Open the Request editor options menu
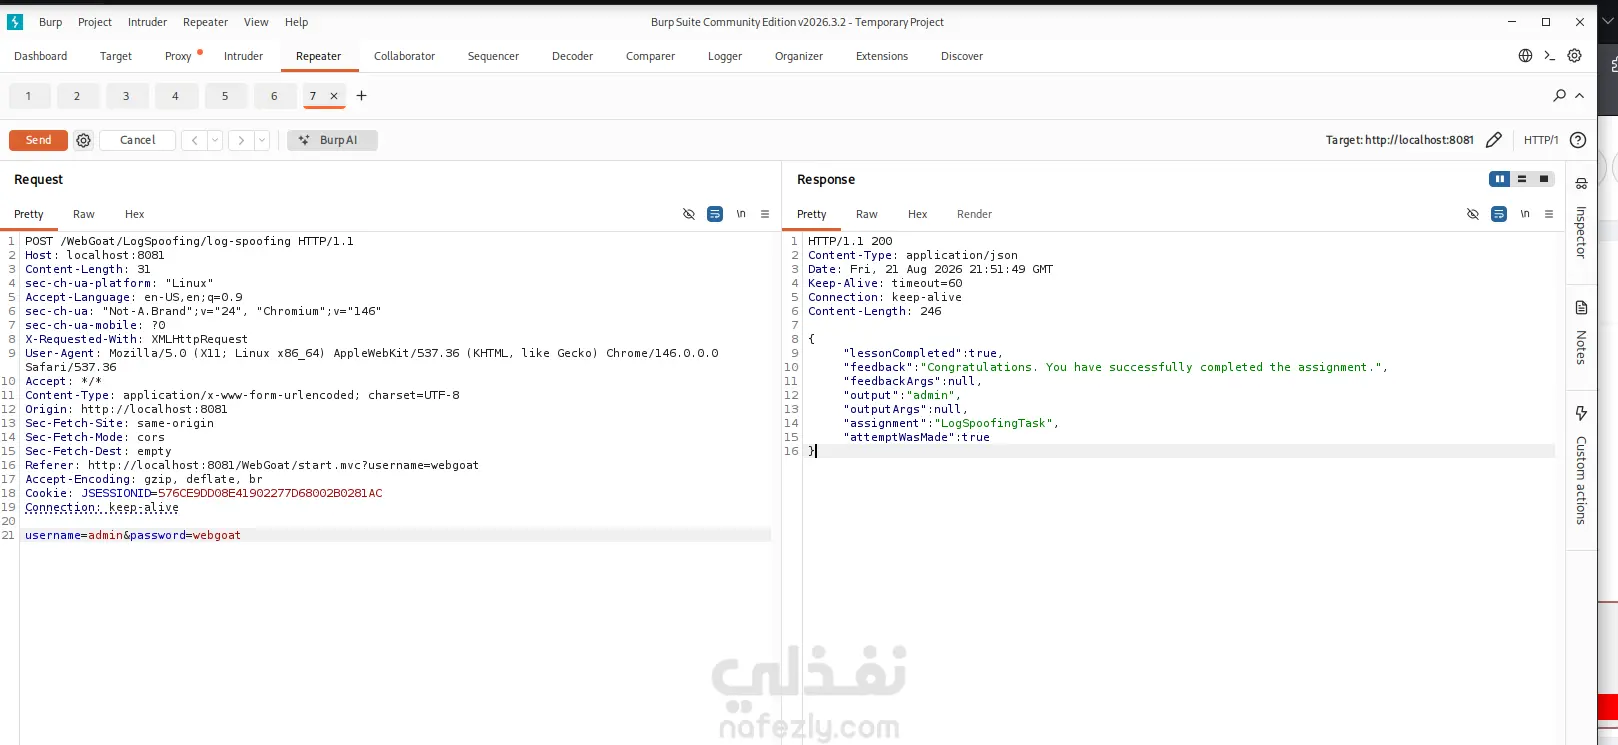The height and width of the screenshot is (745, 1618). pos(765,214)
